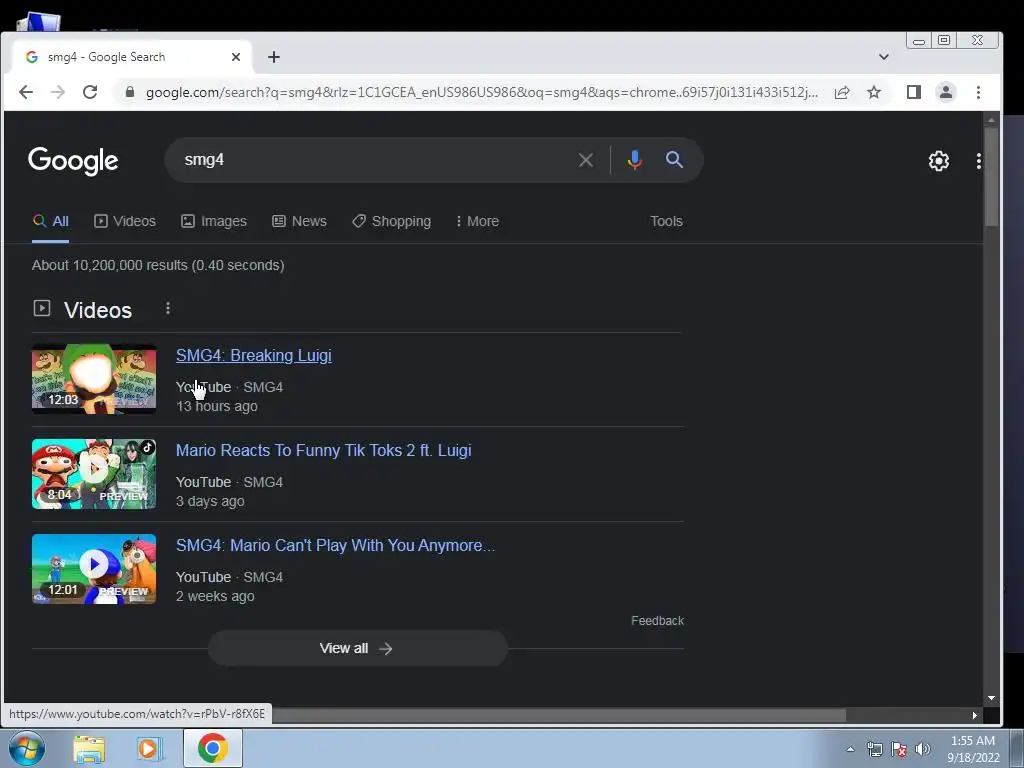Click View all videos button
This screenshot has width=1024, height=768.
point(357,648)
